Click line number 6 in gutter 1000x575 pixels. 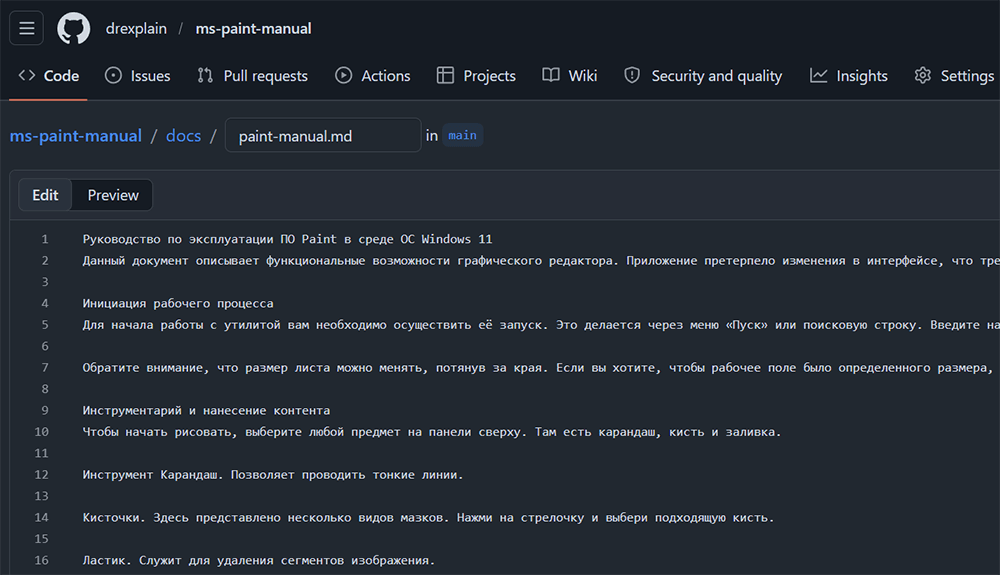pos(45,346)
